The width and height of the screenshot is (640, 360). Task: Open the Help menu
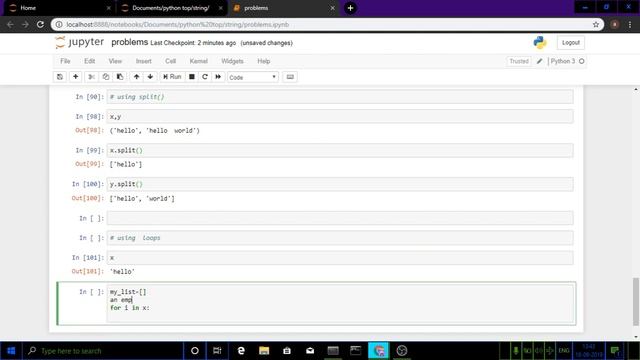pos(264,61)
